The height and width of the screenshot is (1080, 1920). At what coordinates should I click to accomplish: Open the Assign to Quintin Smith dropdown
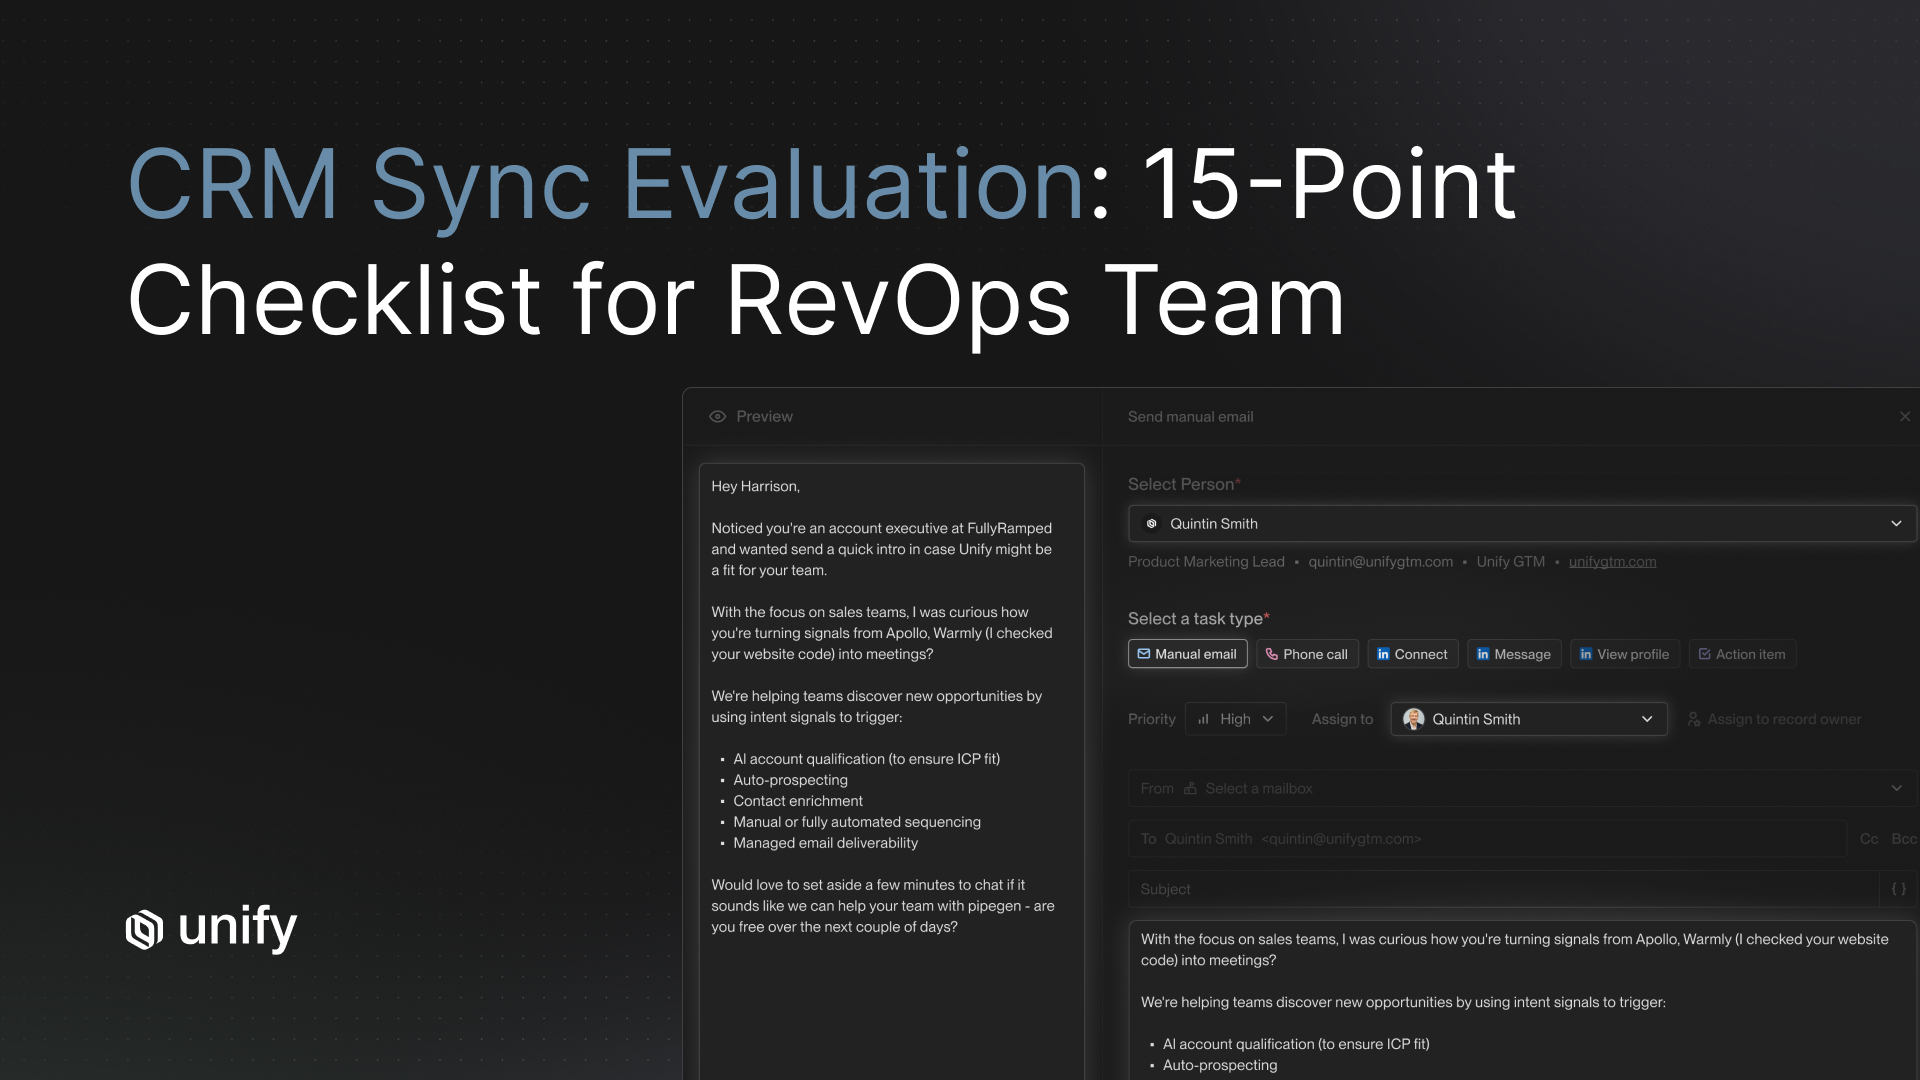(1528, 719)
